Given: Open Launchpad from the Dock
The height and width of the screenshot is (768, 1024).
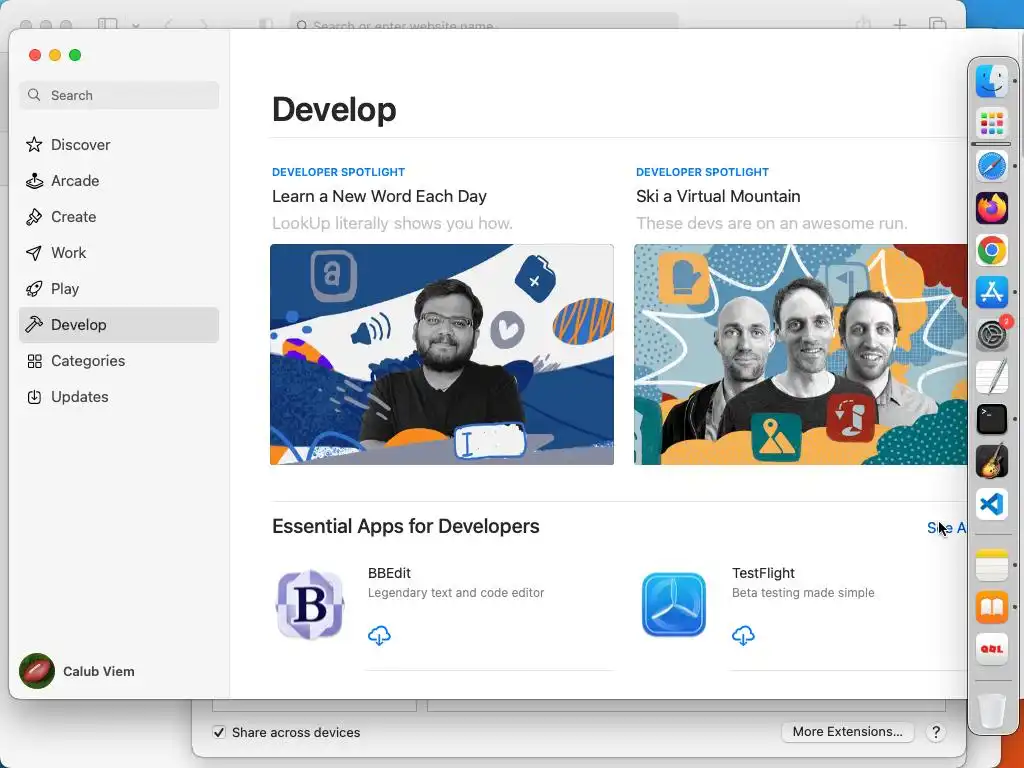Looking at the screenshot, I should (991, 123).
